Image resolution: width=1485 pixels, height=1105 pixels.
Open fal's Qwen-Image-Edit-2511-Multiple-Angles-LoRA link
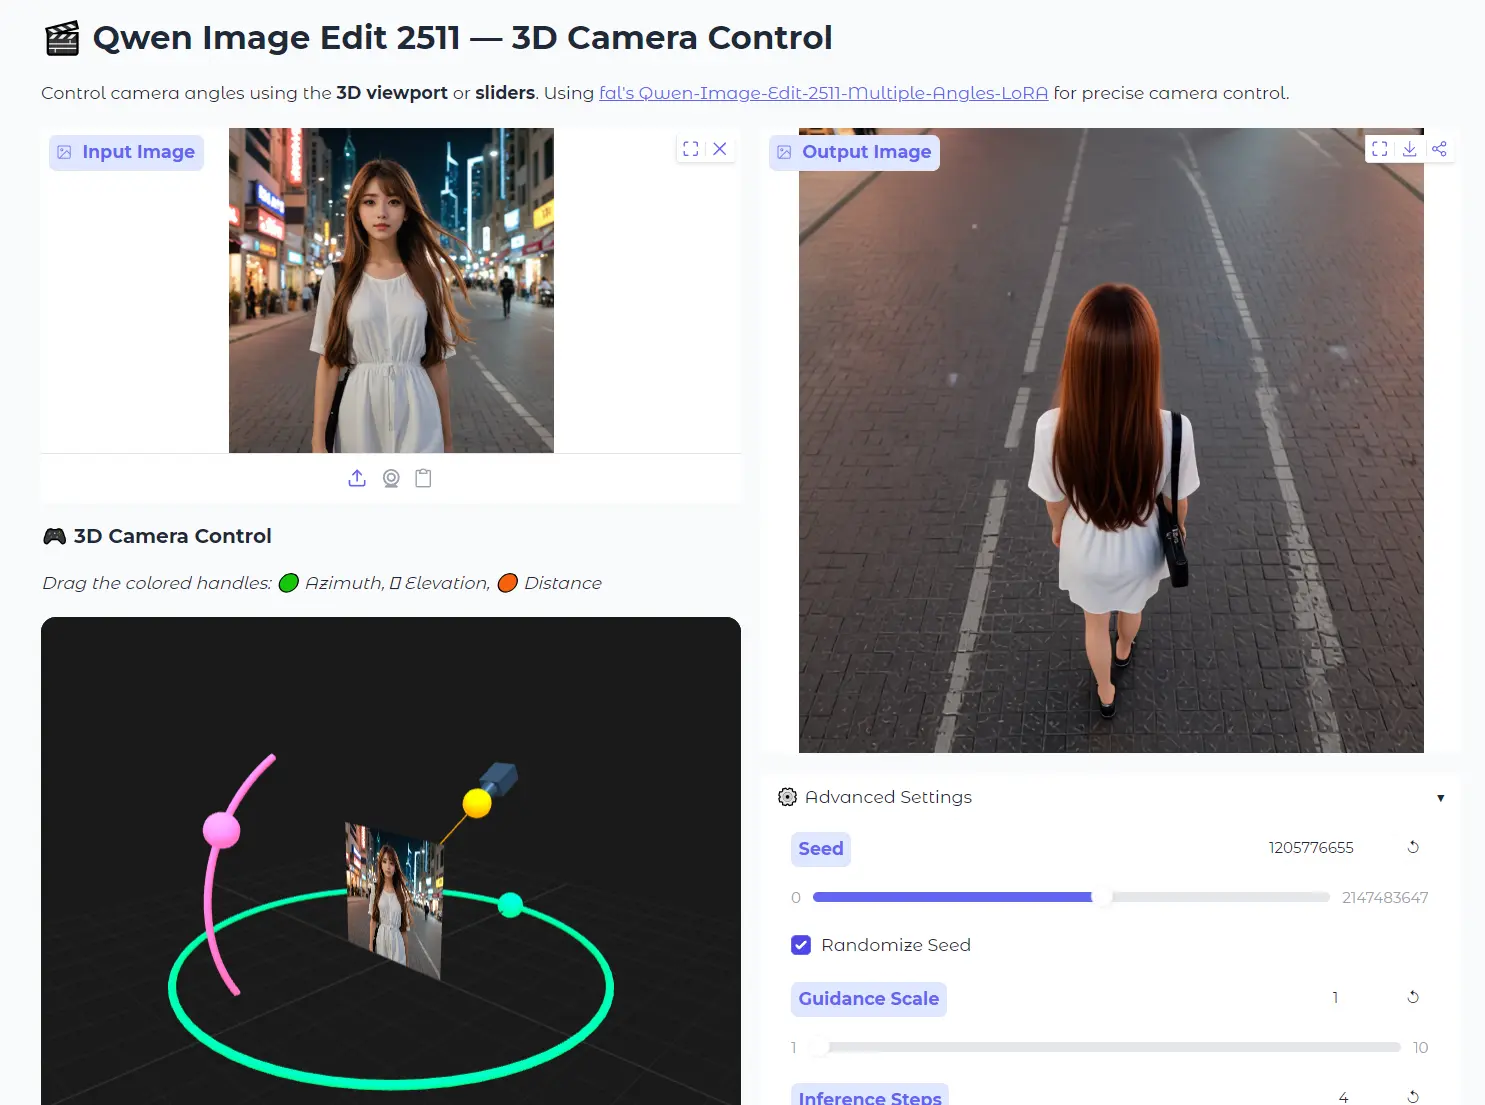tap(823, 93)
